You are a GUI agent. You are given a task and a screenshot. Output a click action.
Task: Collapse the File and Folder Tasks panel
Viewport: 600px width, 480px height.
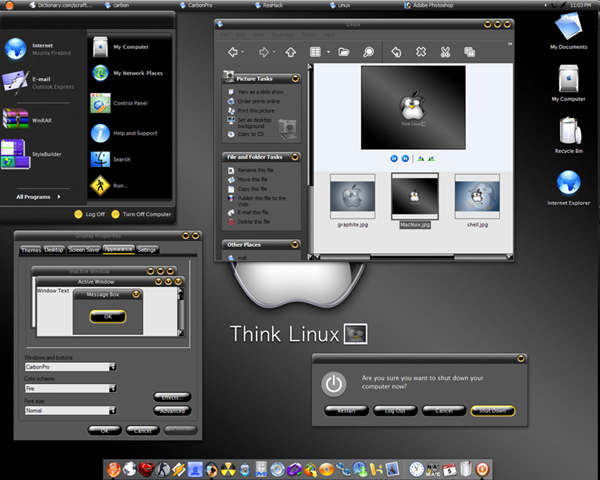pos(295,157)
